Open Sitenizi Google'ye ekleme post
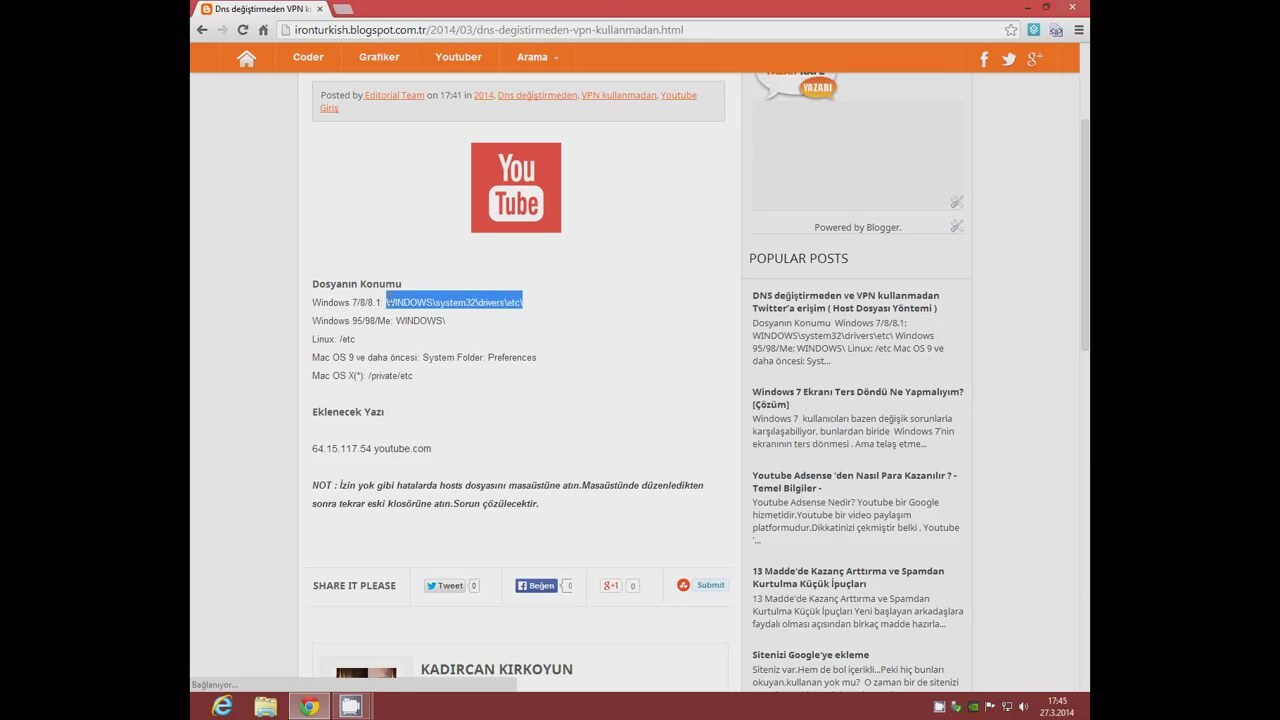The height and width of the screenshot is (720, 1280). click(x=811, y=655)
